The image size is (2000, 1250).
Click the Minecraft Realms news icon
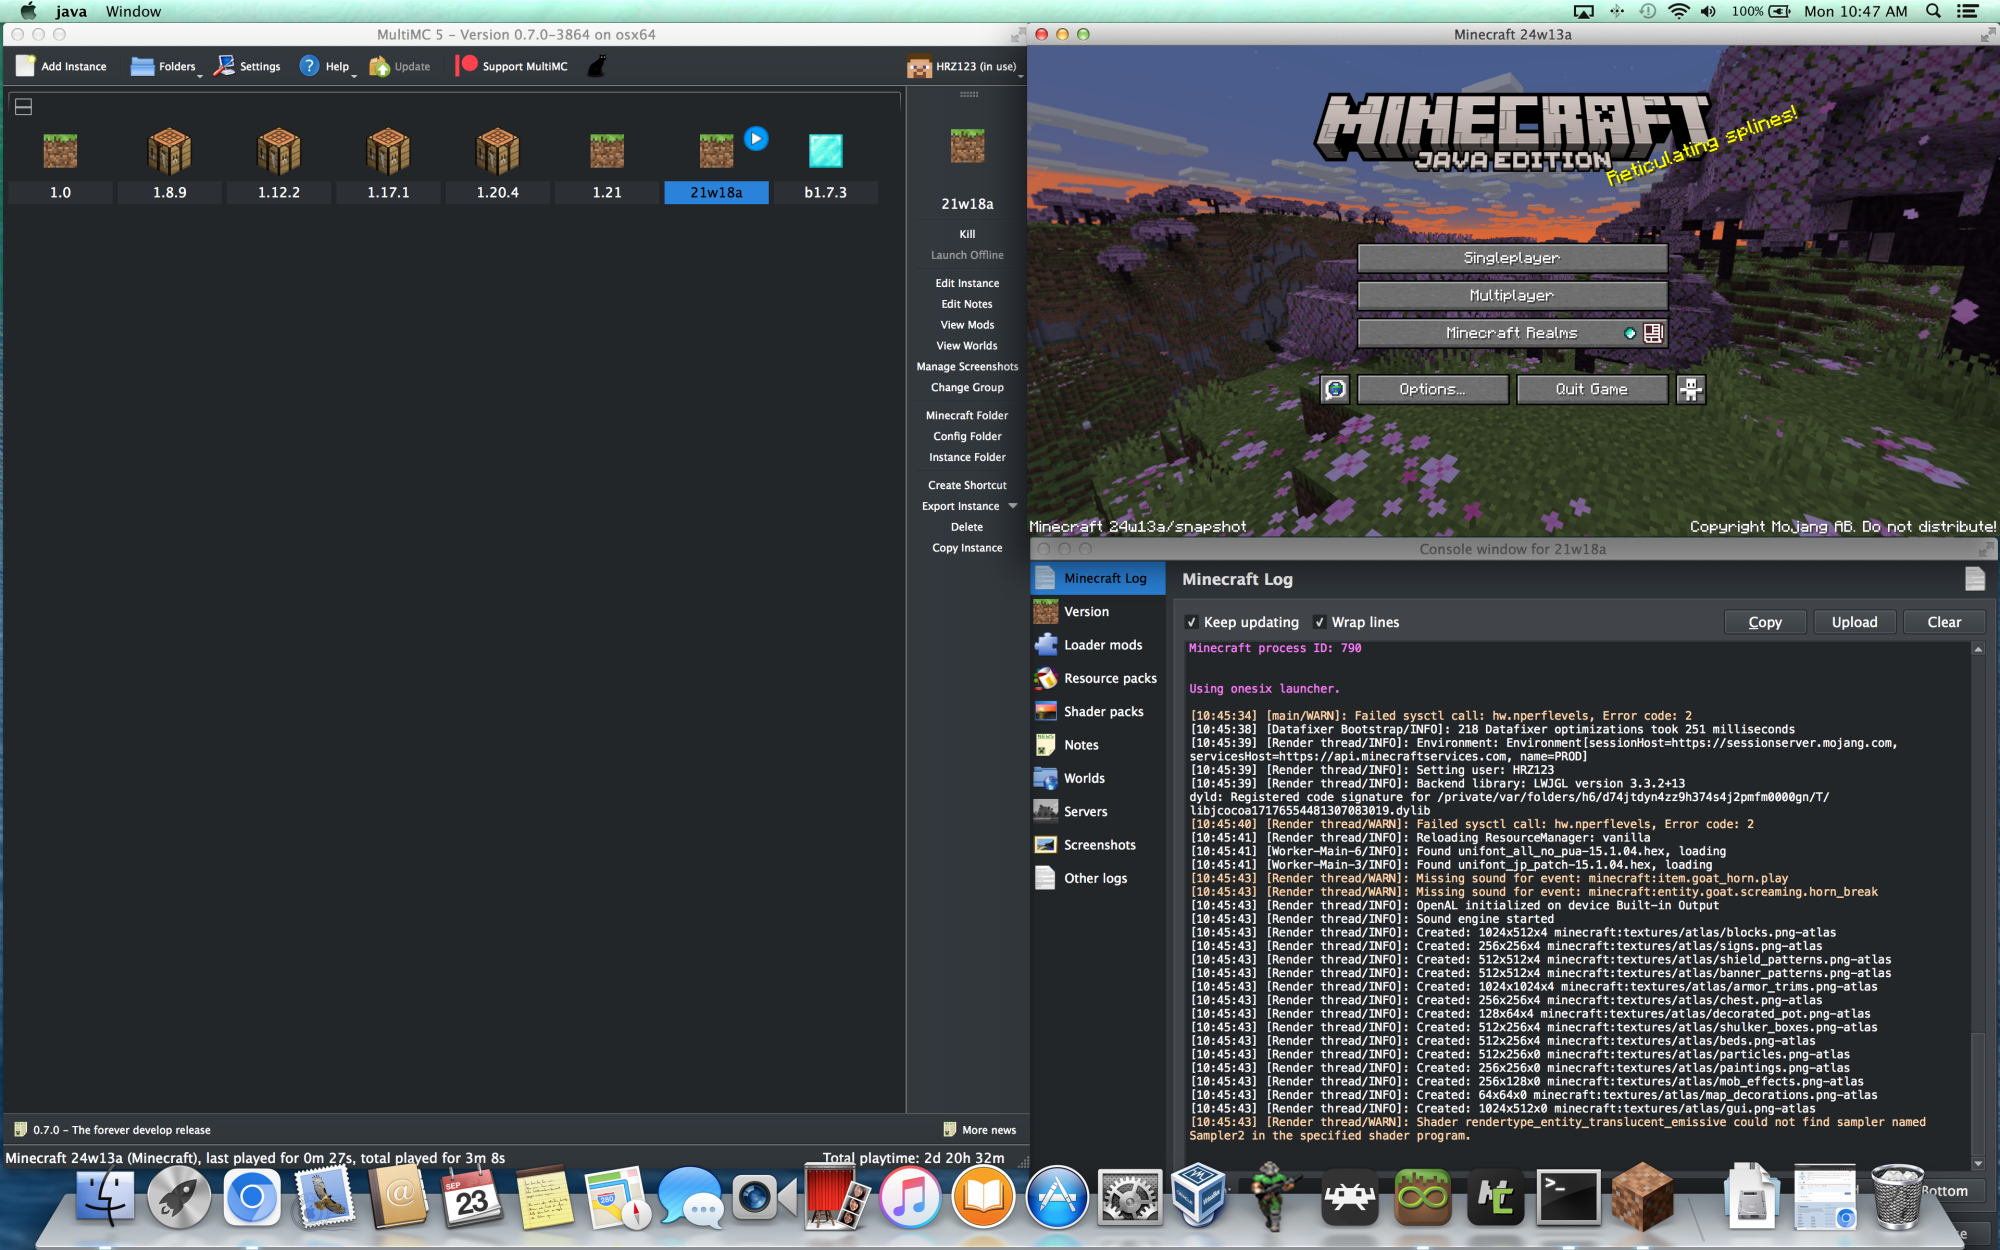click(x=1653, y=333)
